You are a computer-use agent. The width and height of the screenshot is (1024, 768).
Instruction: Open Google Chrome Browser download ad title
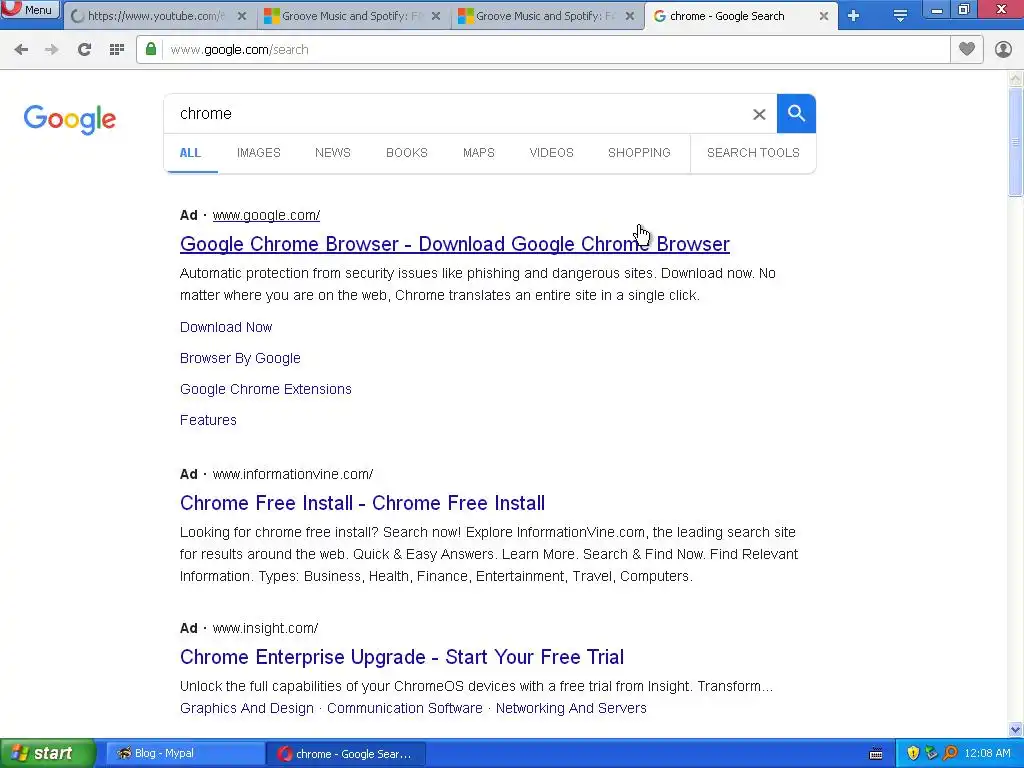455,244
